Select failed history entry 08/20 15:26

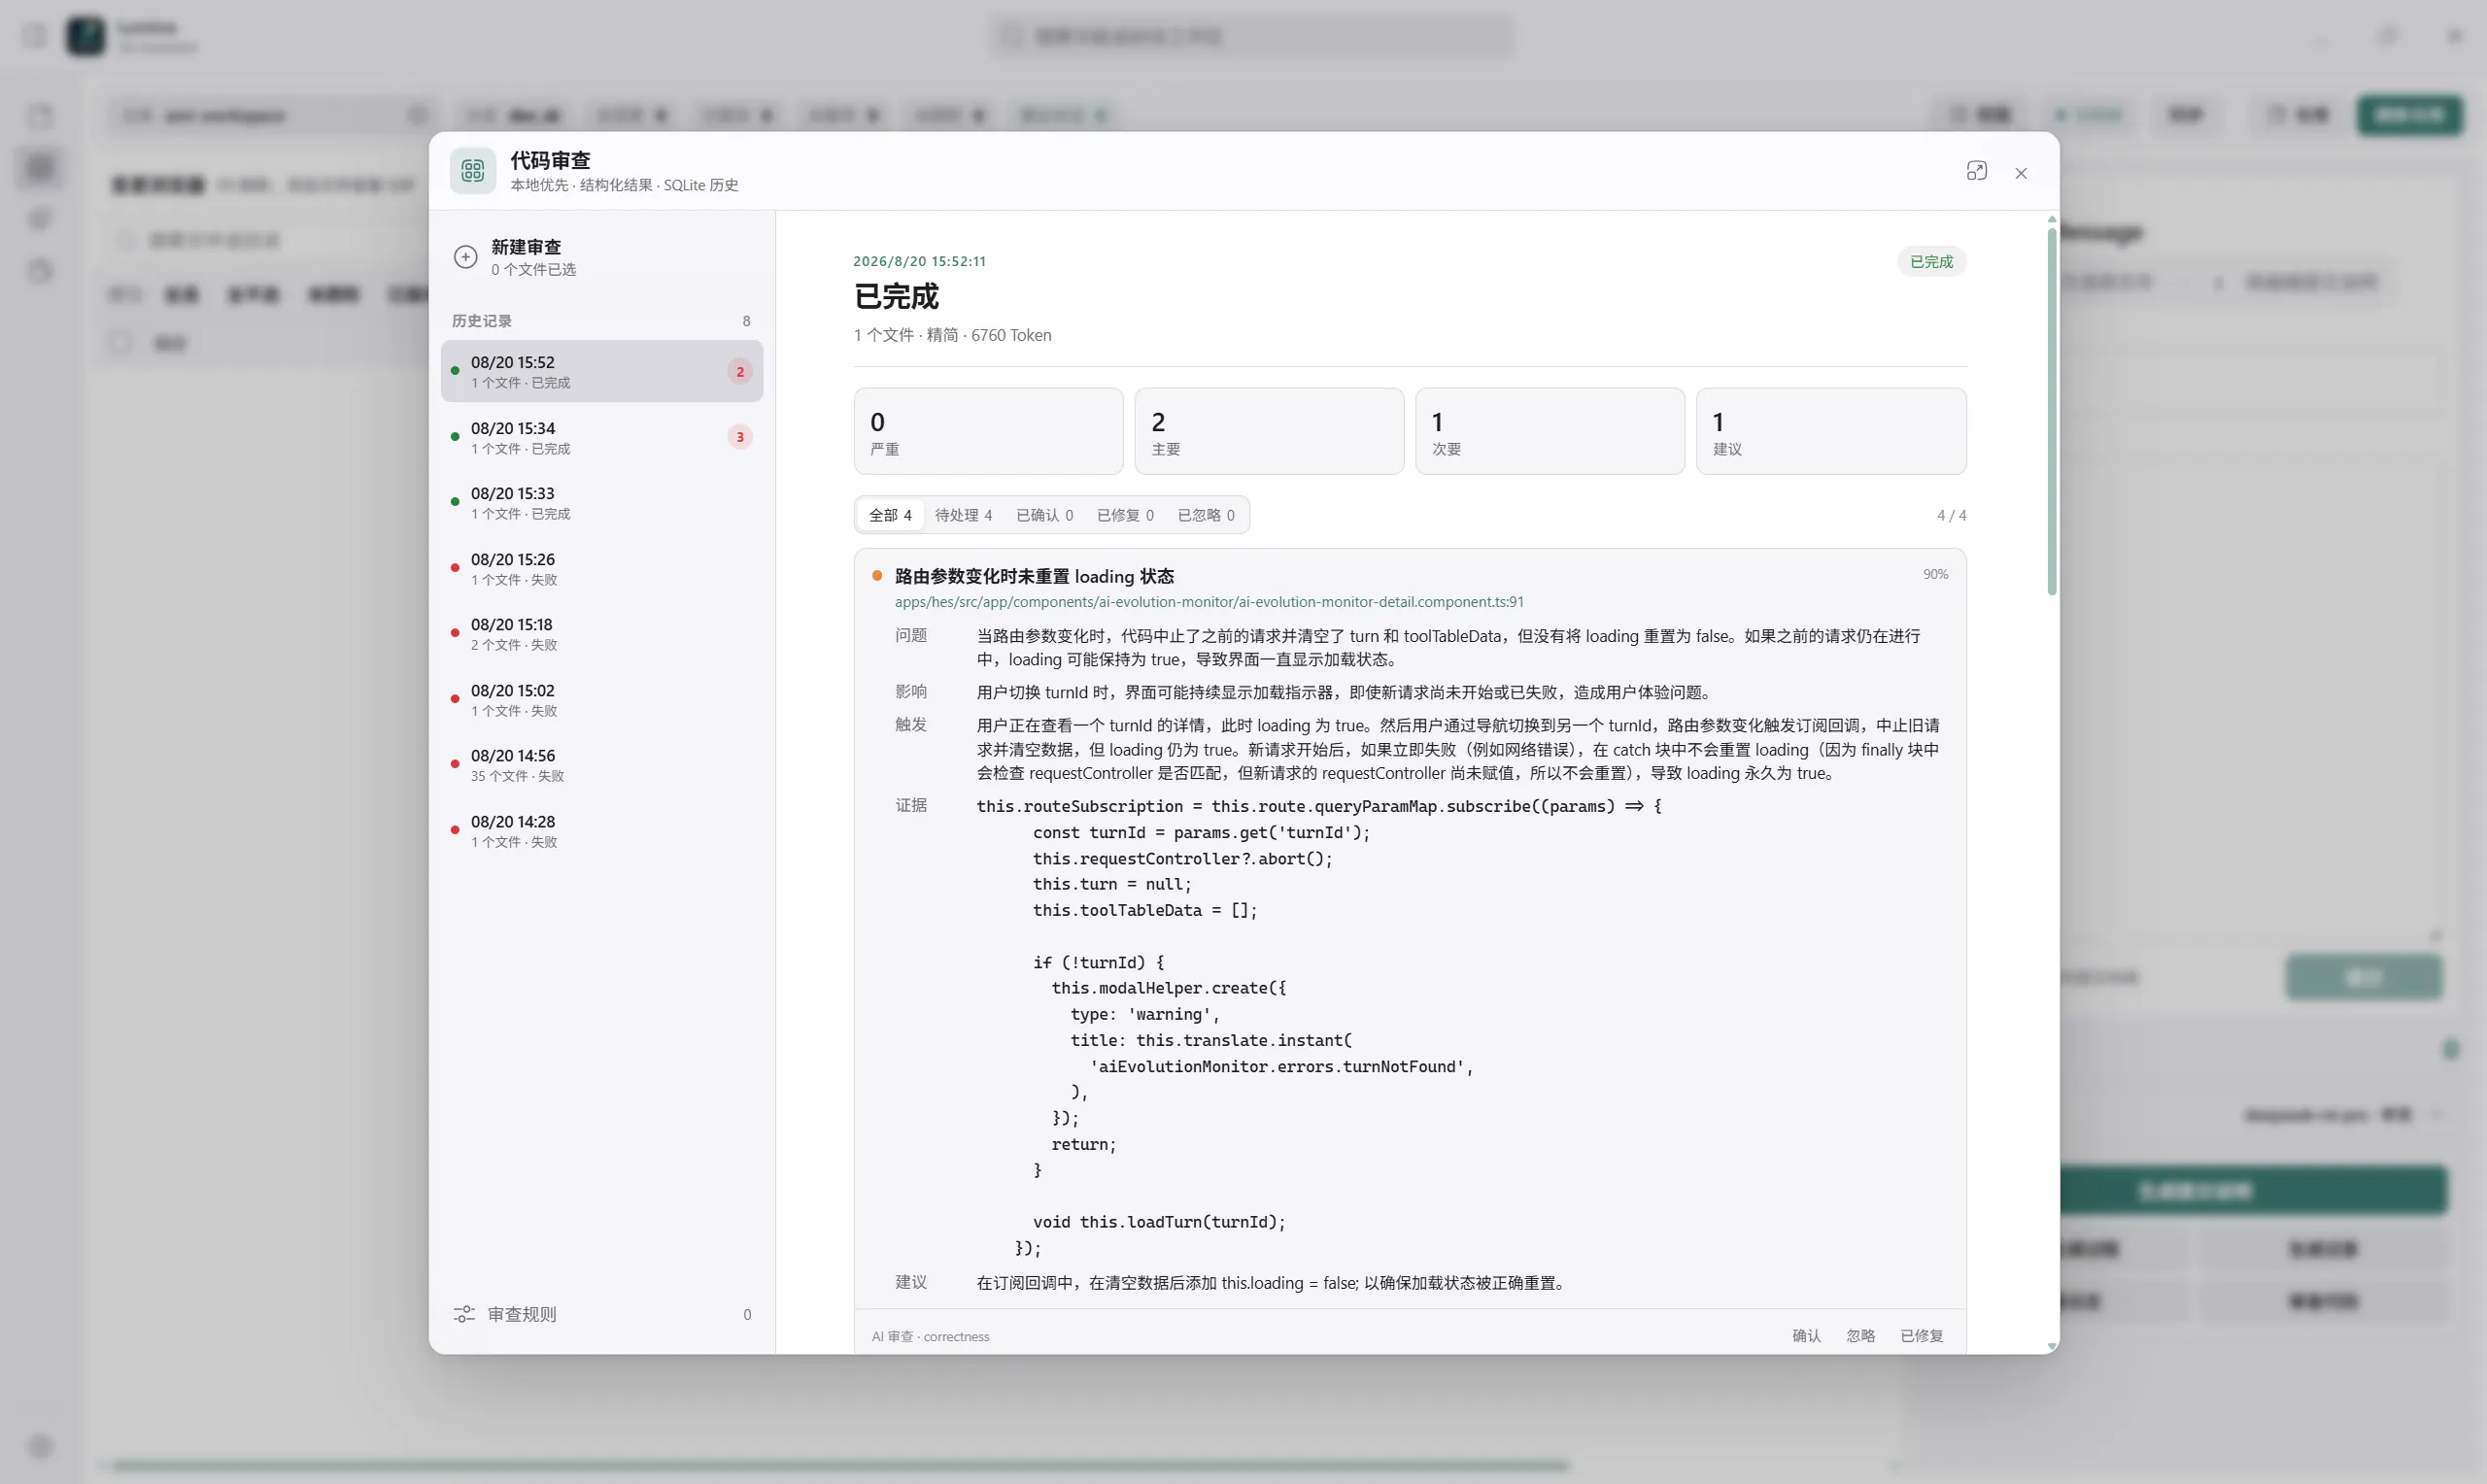pyautogui.click(x=602, y=568)
